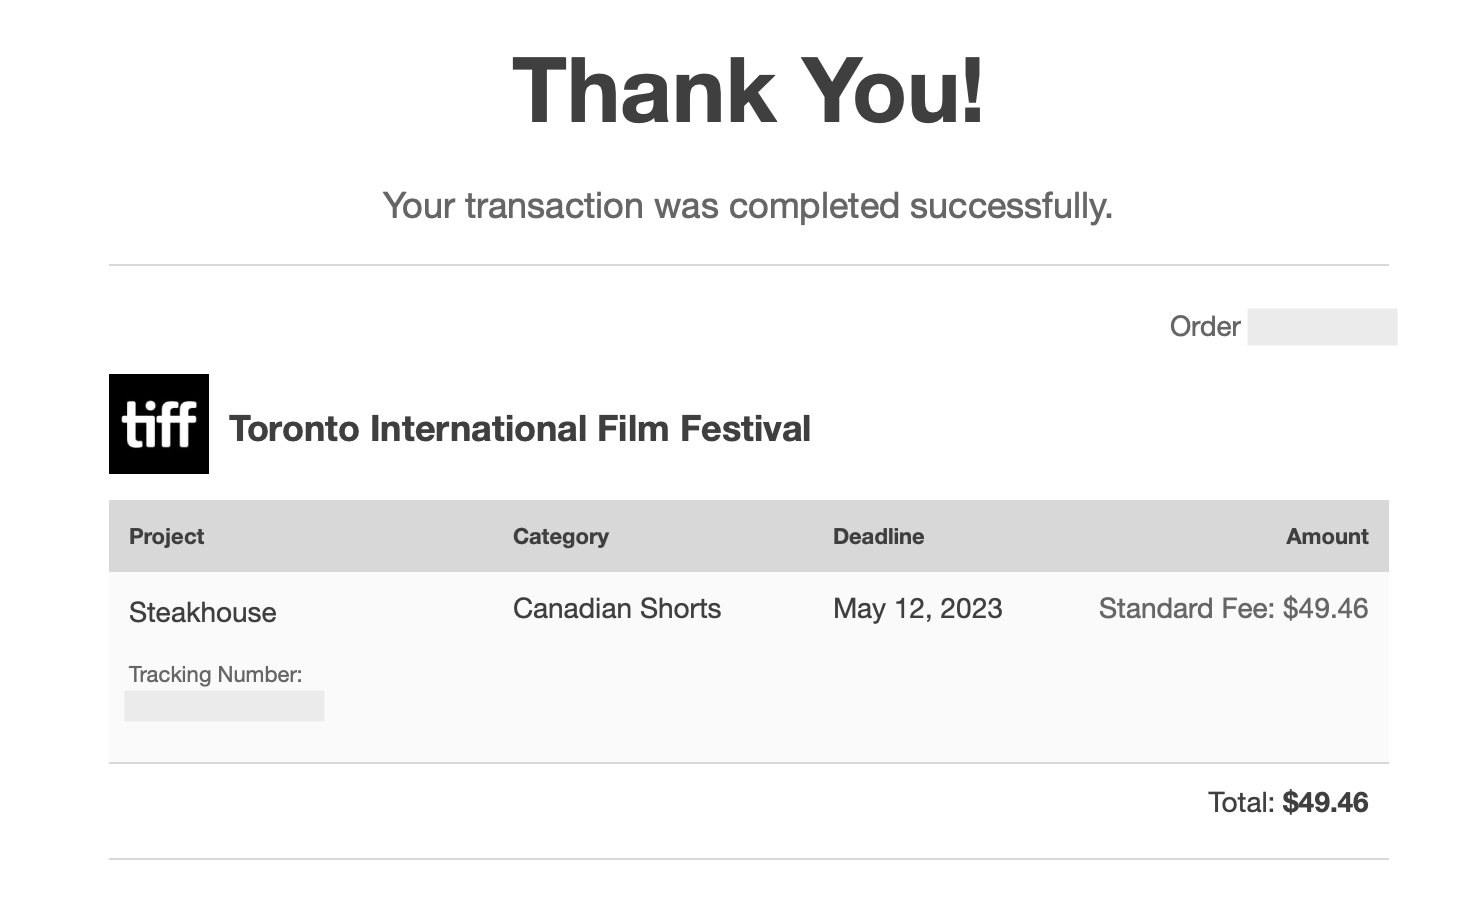Click the May 12, 2023 deadline
The image size is (1470, 912).
918,608
